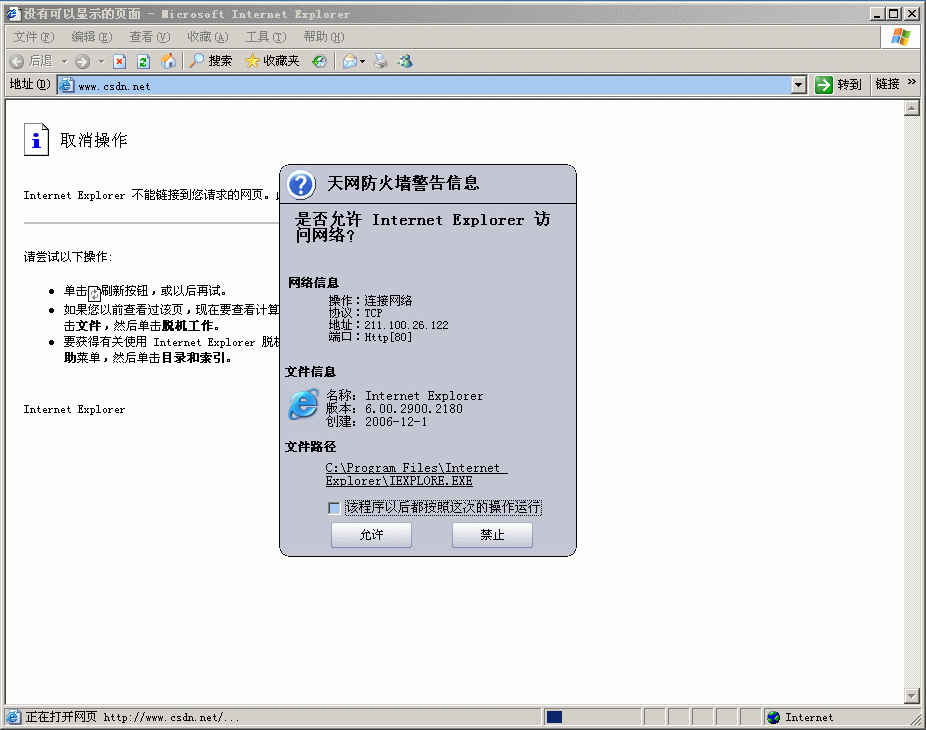Open the History toolbar icon
Viewport: 926px width, 730px height.
319,61
